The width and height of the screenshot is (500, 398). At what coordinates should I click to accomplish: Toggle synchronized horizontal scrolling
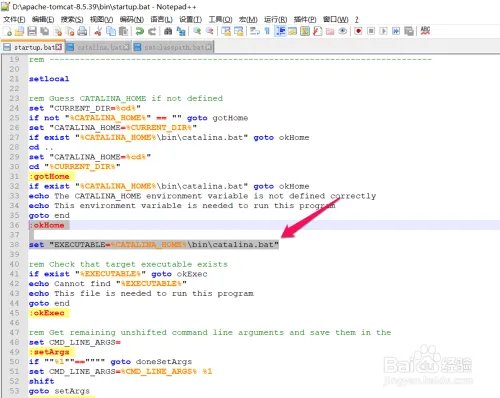tap(239, 31)
